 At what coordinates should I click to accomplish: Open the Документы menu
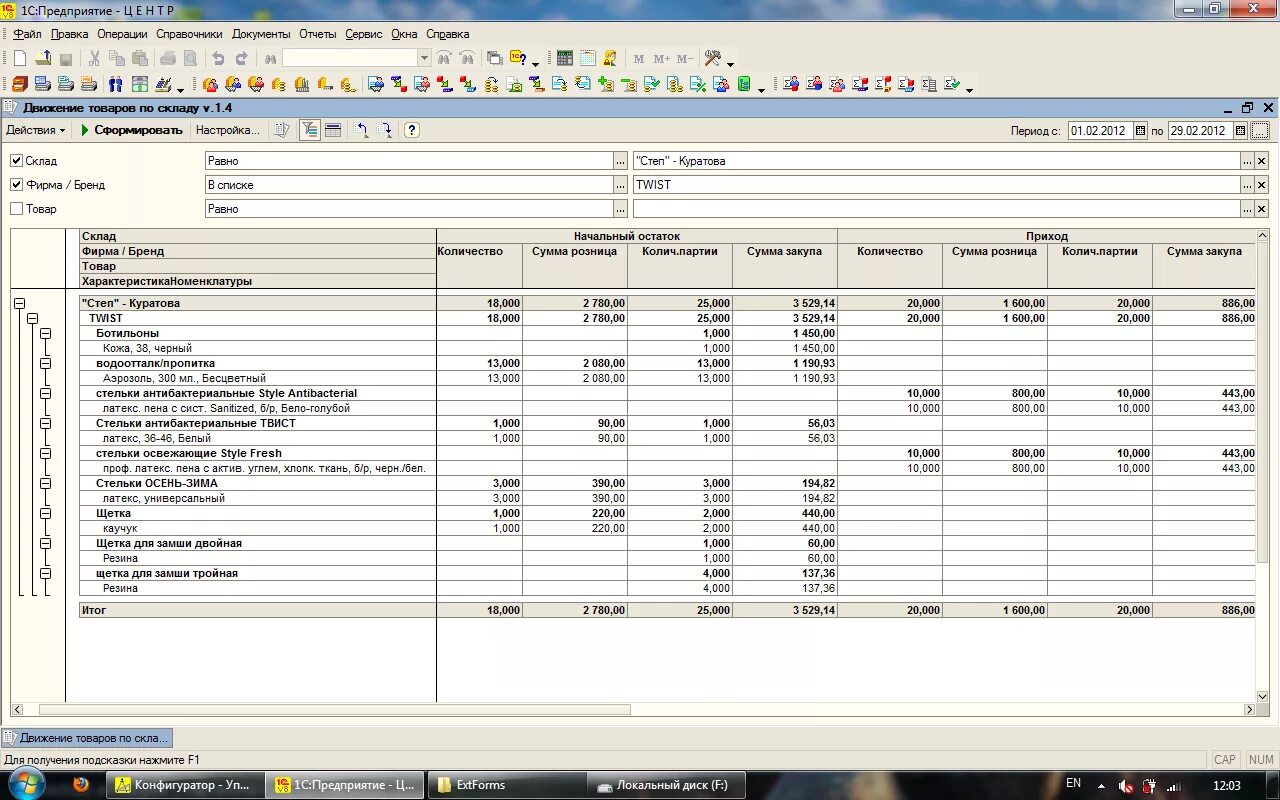(x=261, y=34)
